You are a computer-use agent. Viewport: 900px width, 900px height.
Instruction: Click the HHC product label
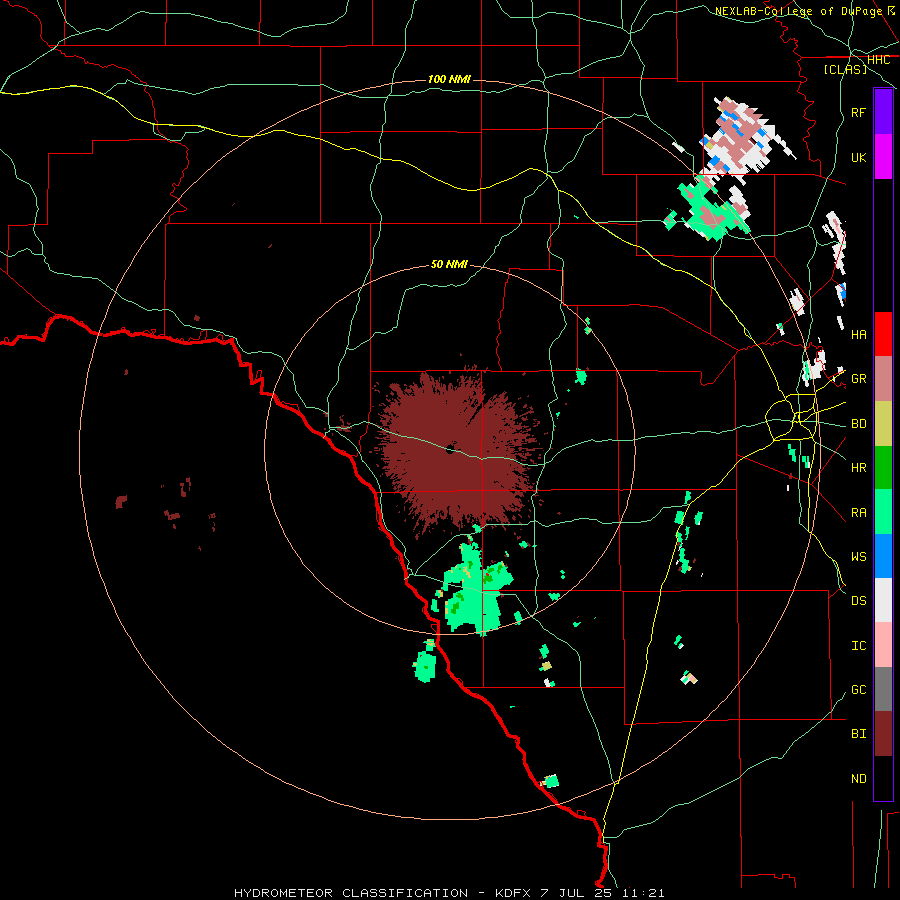pyautogui.click(x=878, y=60)
